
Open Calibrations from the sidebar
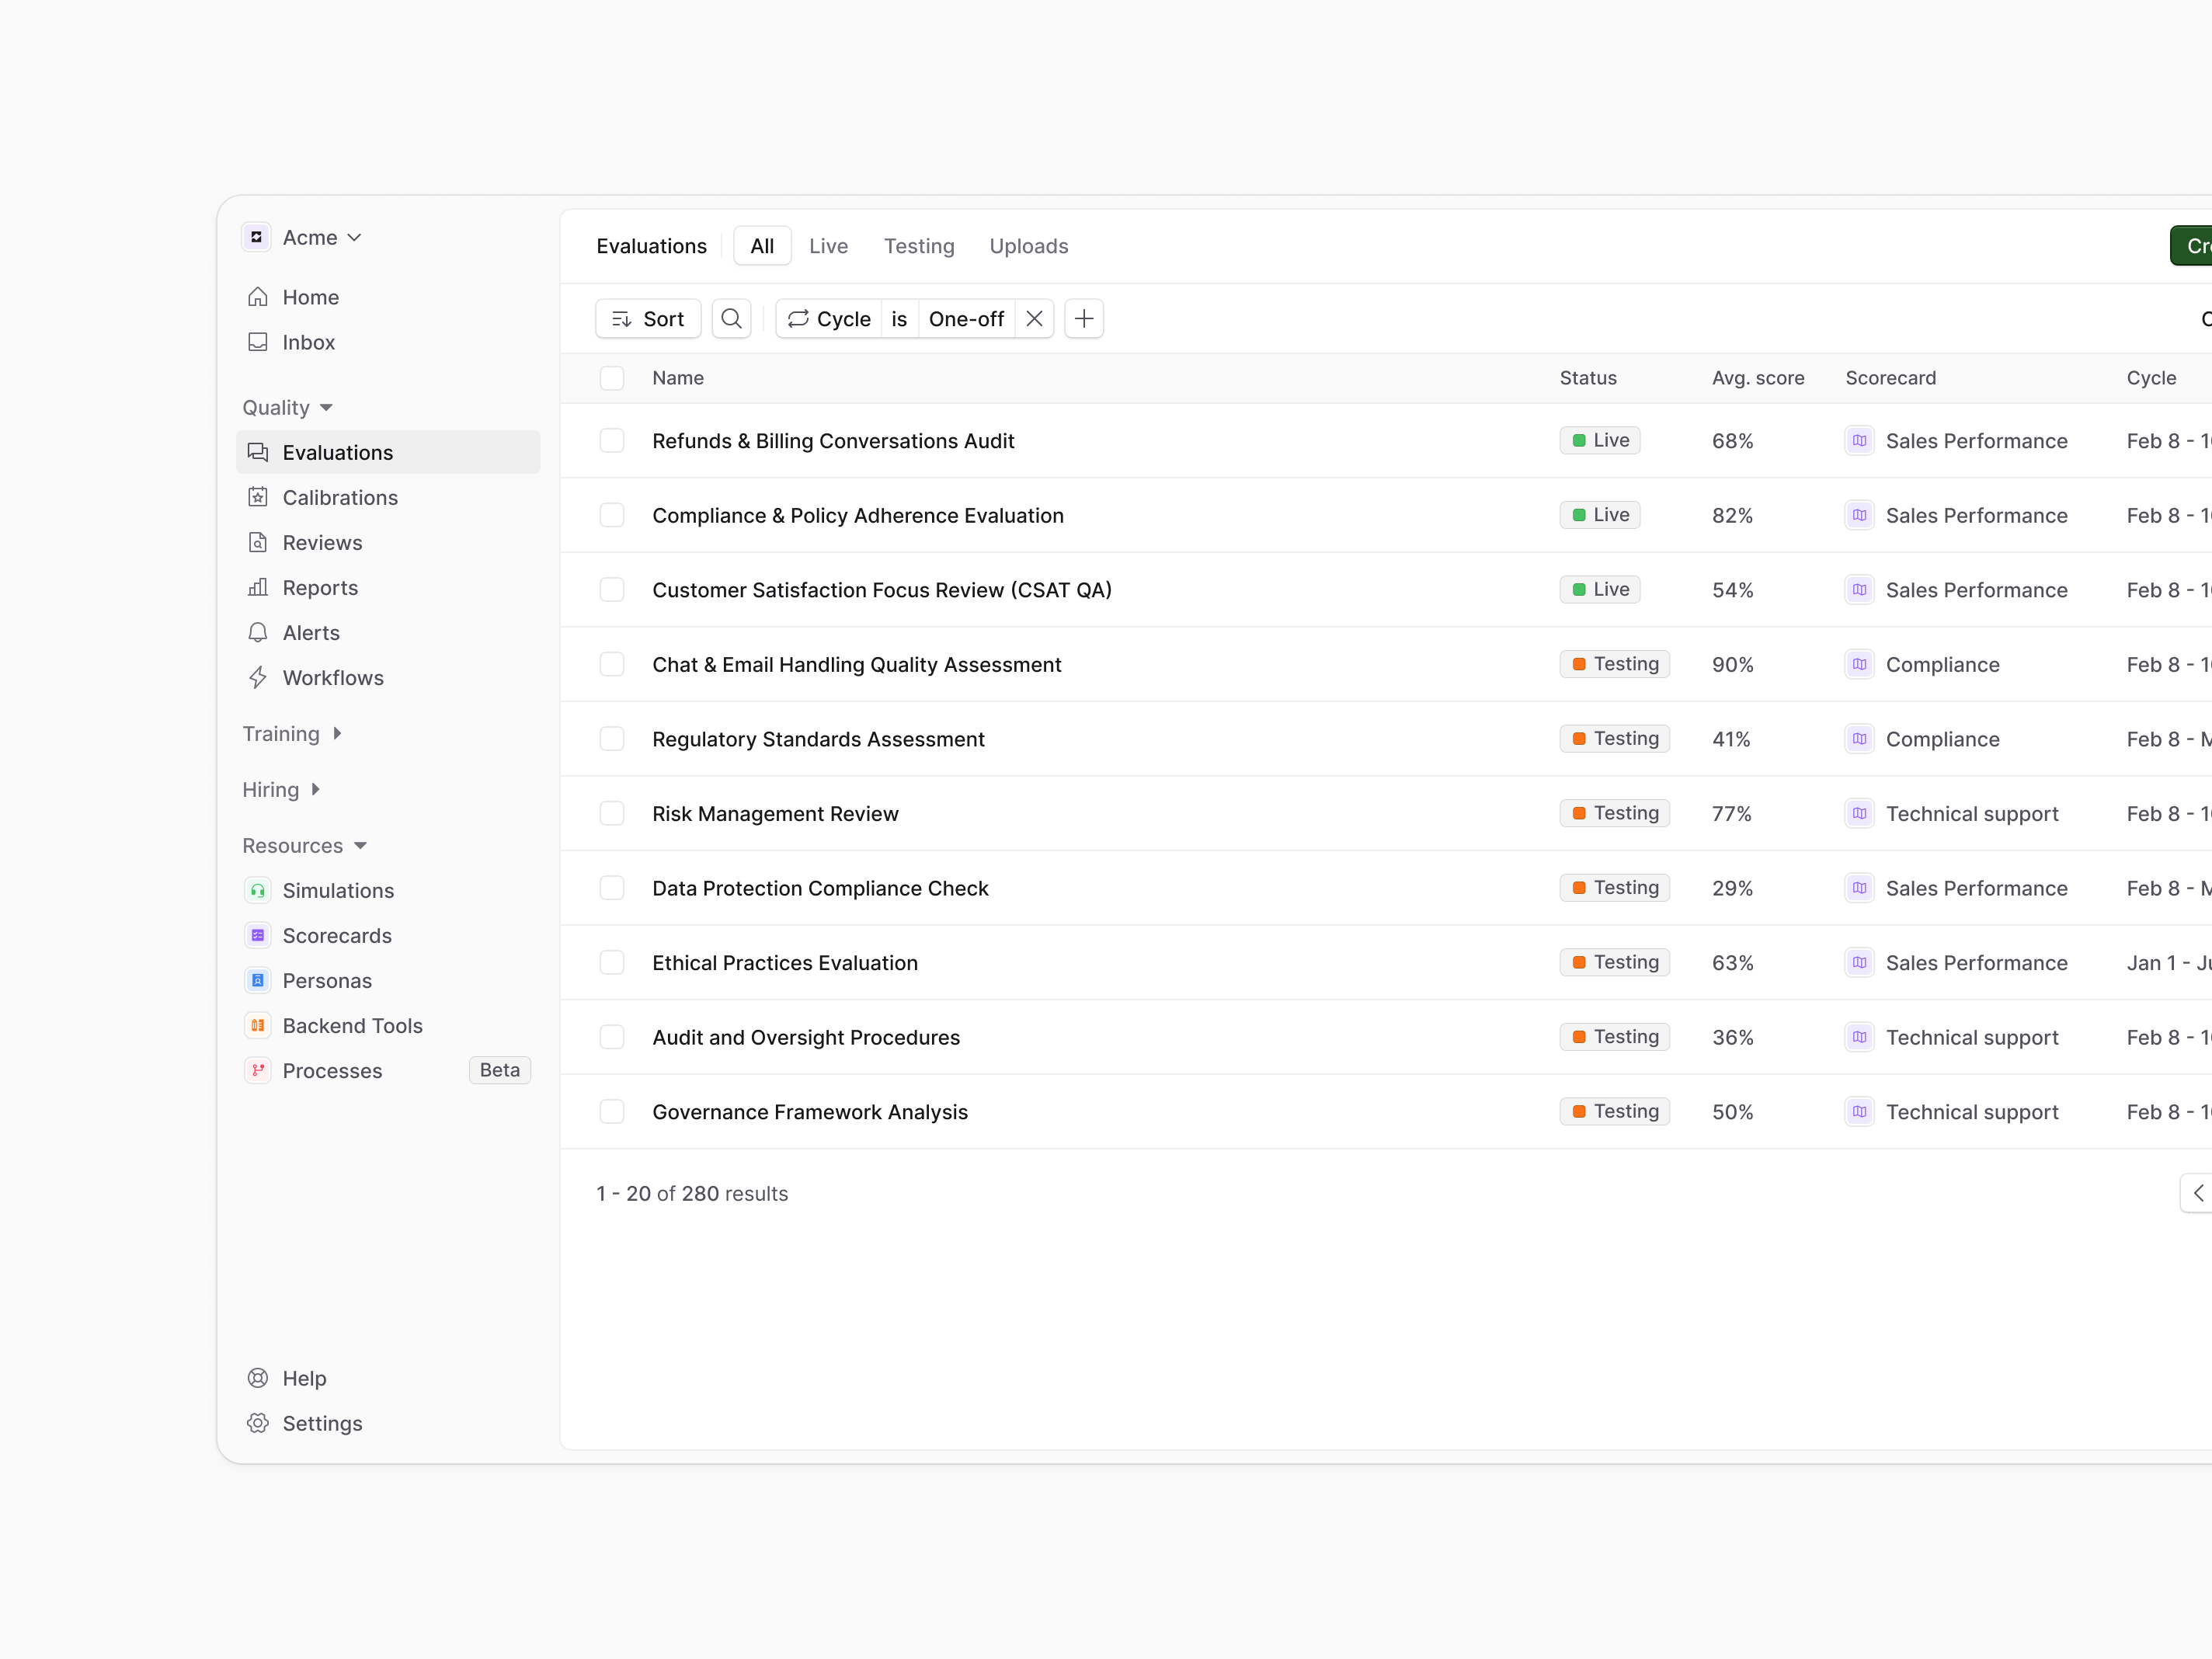pos(339,497)
